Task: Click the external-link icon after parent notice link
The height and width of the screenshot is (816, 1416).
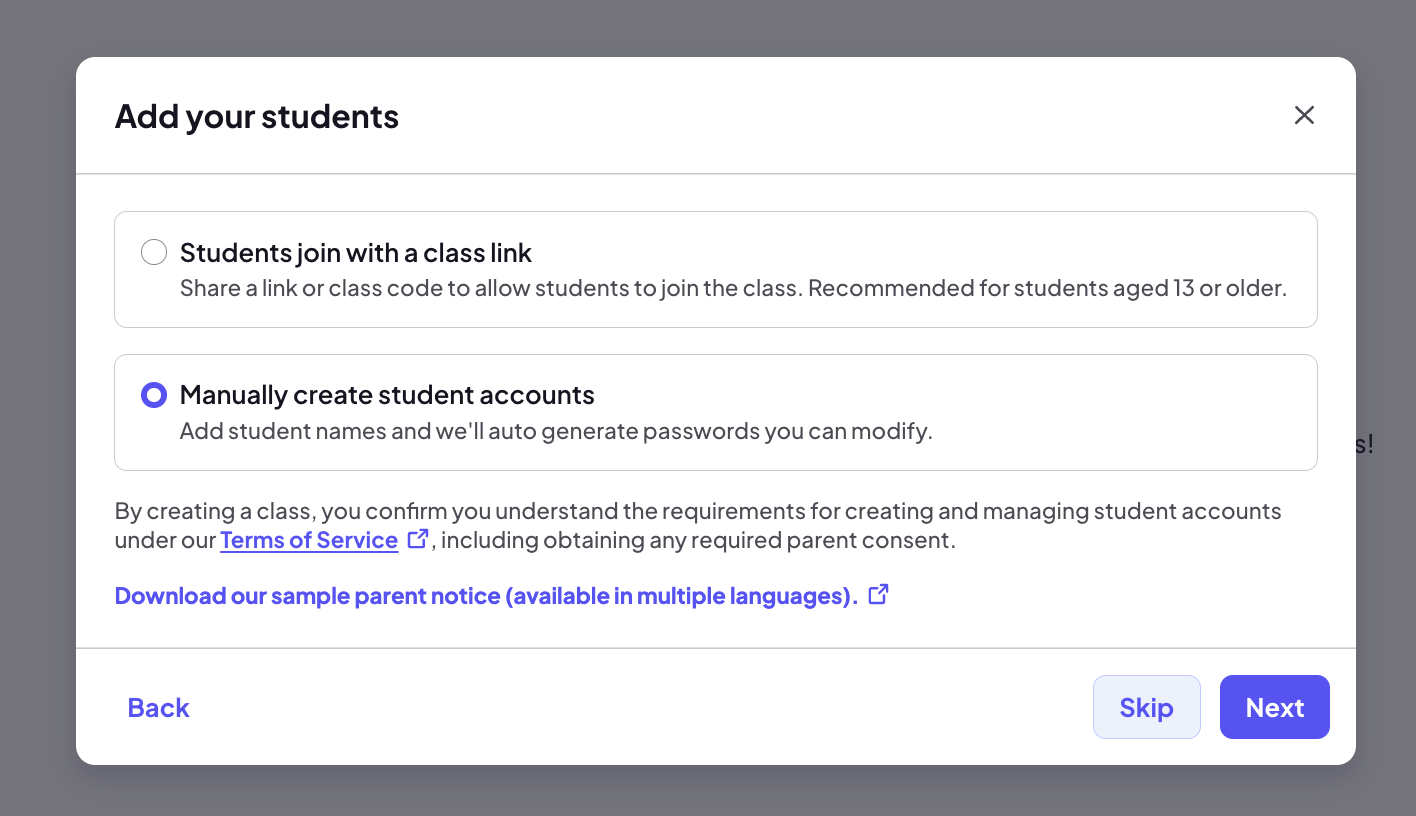Action: pyautogui.click(x=878, y=595)
